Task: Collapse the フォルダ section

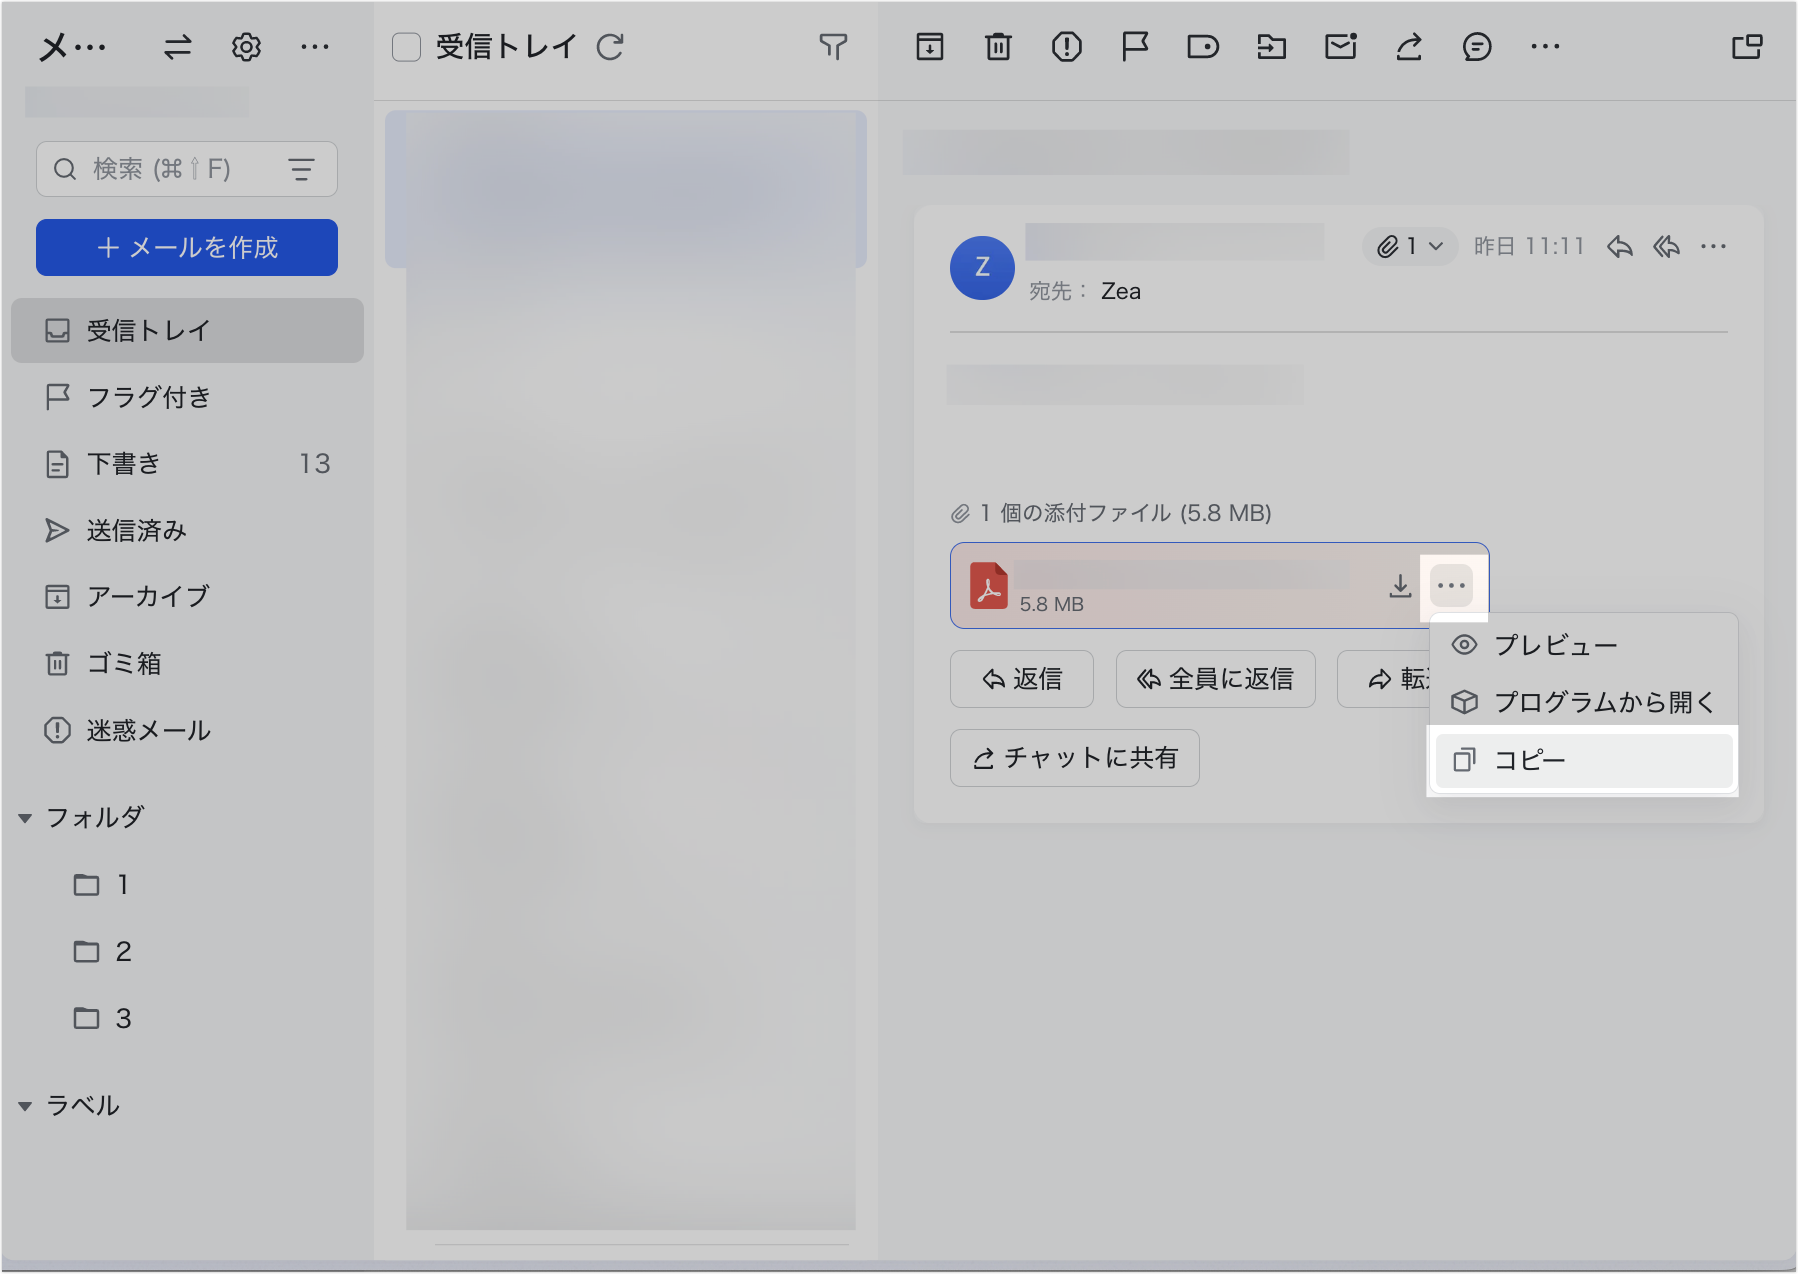Action: 26,818
